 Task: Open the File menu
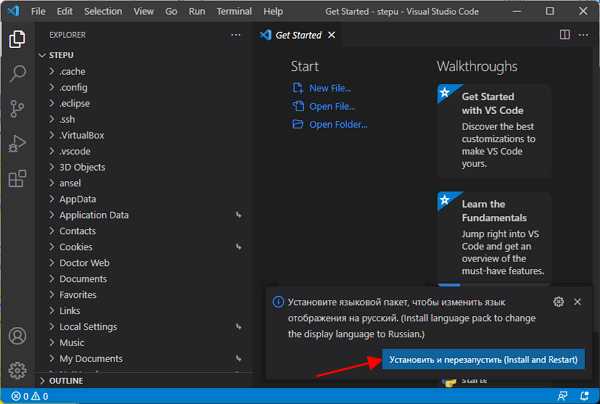(x=38, y=11)
